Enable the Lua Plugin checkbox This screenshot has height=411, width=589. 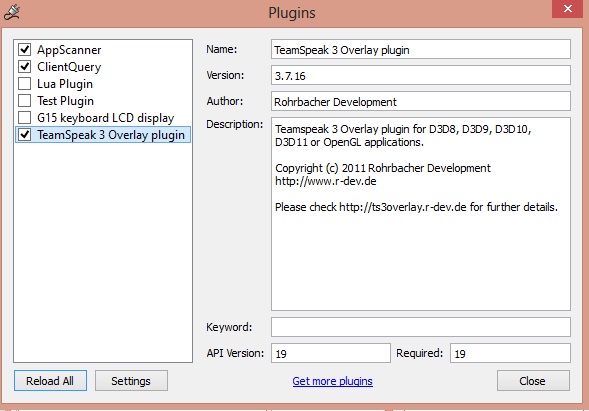[24, 83]
